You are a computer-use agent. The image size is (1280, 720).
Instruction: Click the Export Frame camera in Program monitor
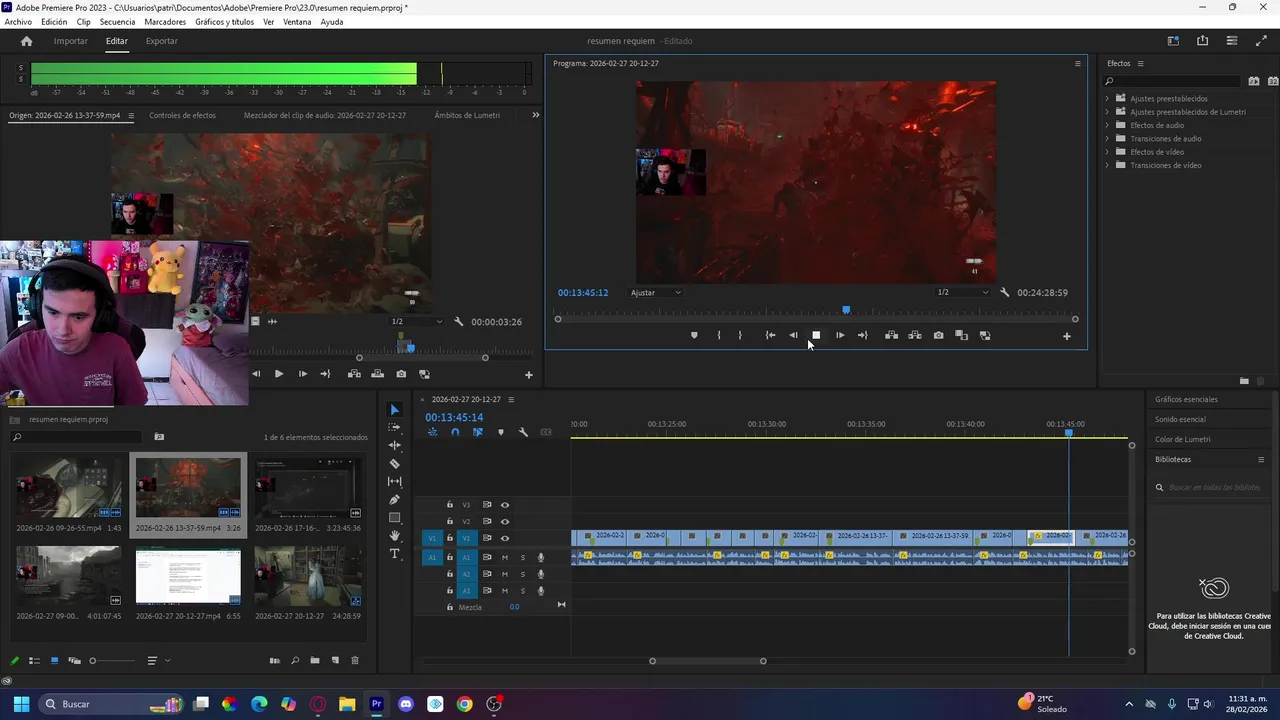point(938,336)
